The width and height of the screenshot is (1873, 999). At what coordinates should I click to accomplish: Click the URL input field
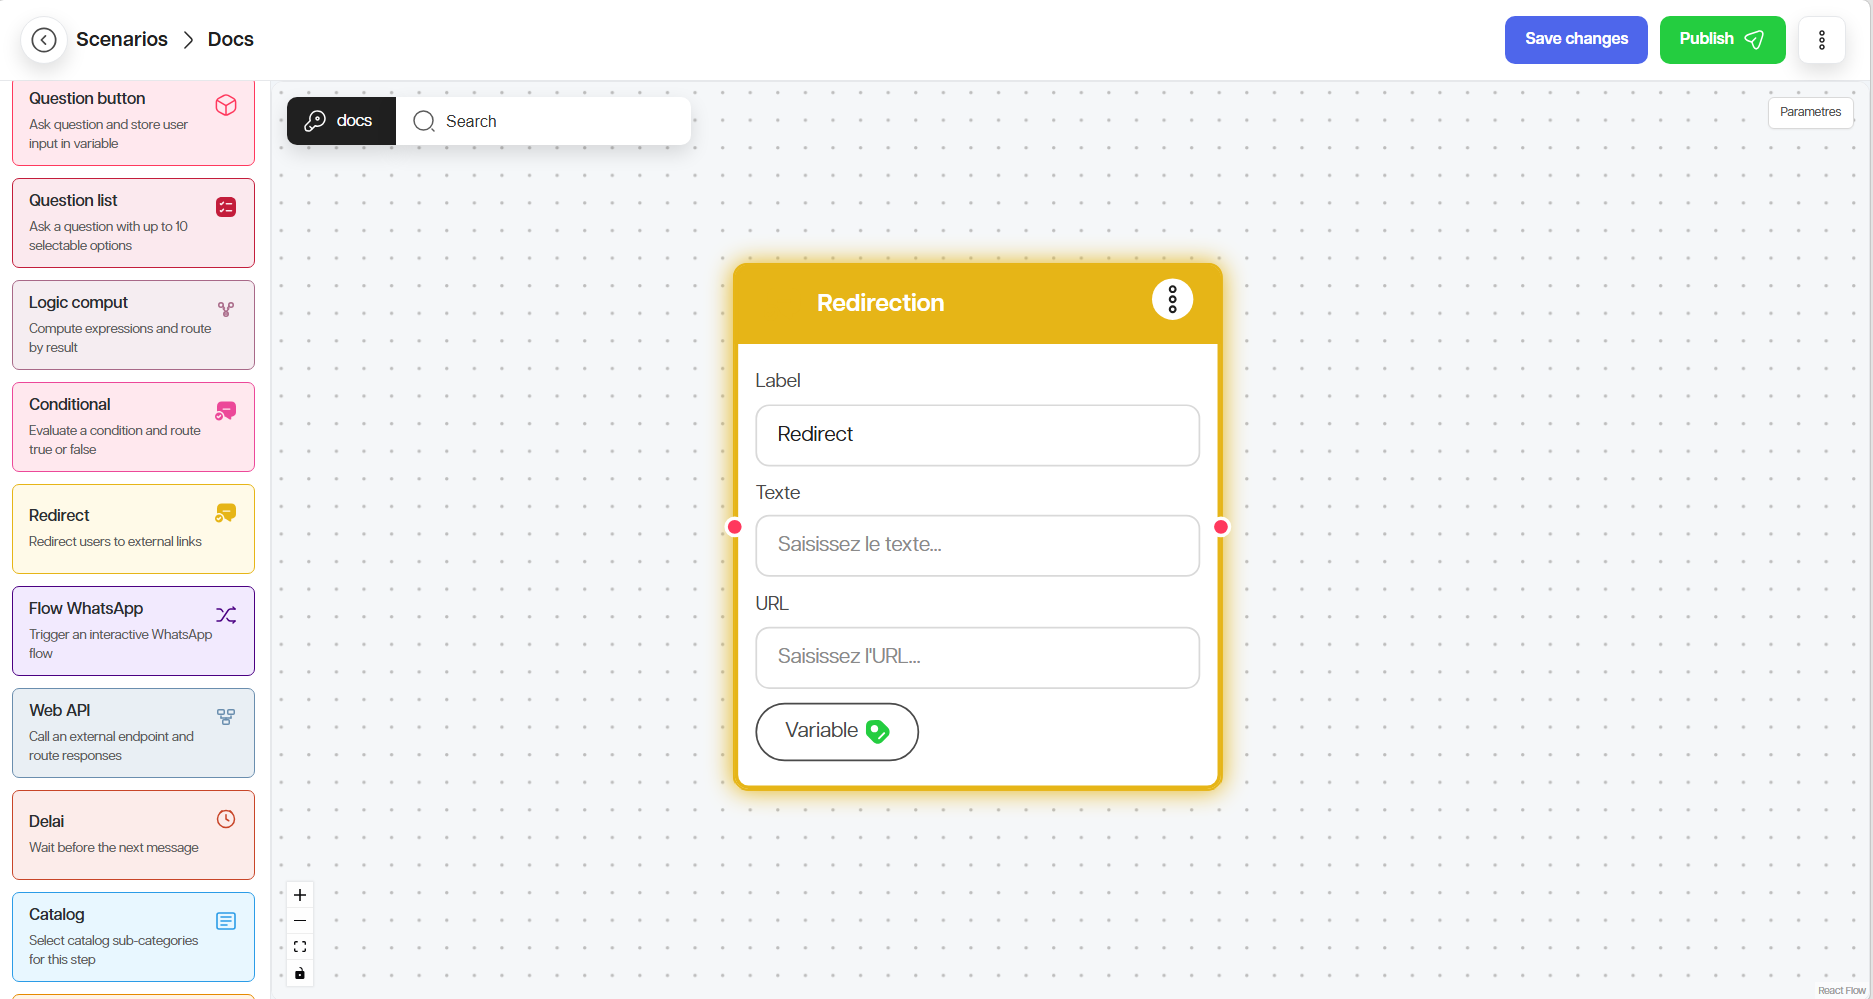tap(977, 657)
